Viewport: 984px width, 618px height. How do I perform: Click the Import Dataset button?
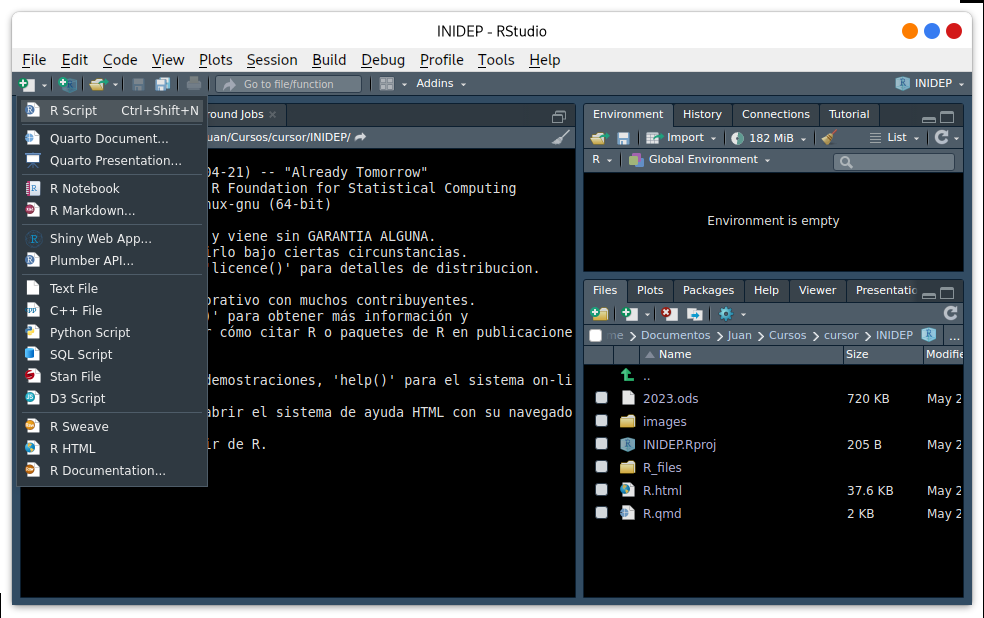(x=681, y=137)
